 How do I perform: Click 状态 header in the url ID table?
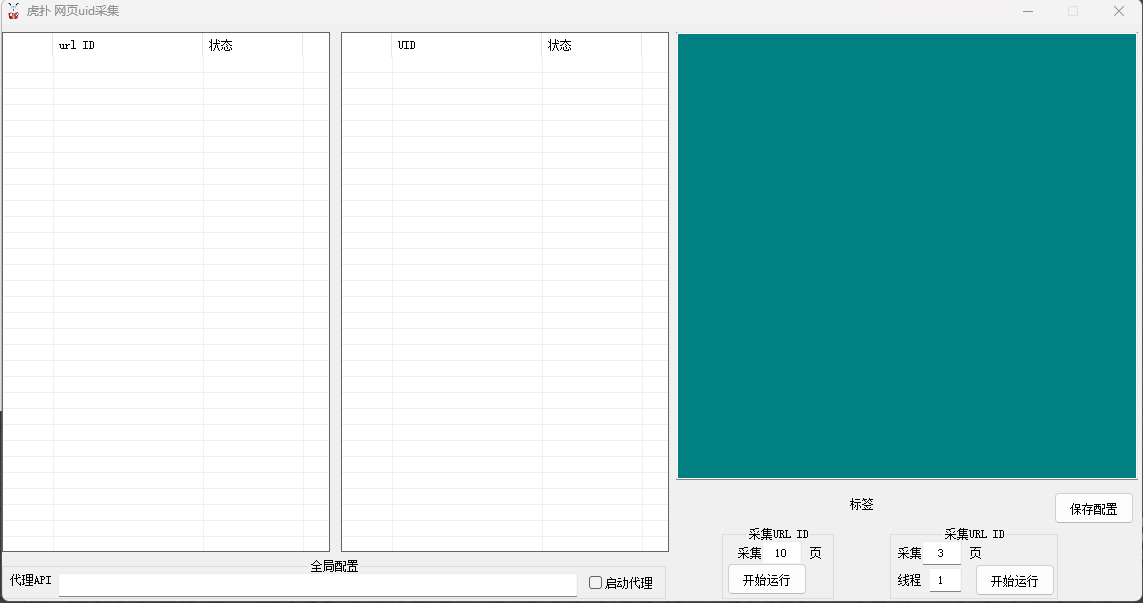tap(252, 46)
